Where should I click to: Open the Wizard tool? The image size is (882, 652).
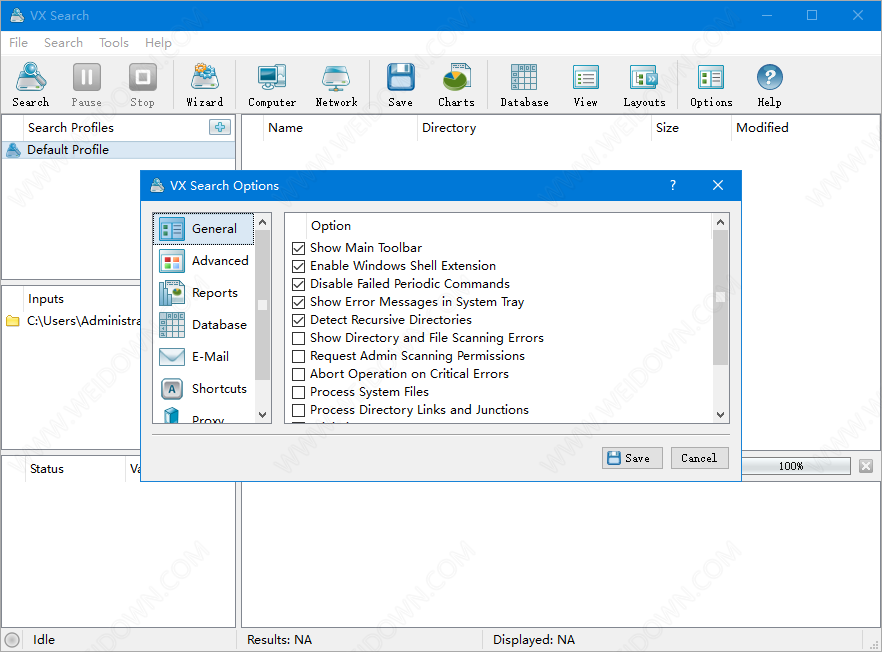point(205,85)
